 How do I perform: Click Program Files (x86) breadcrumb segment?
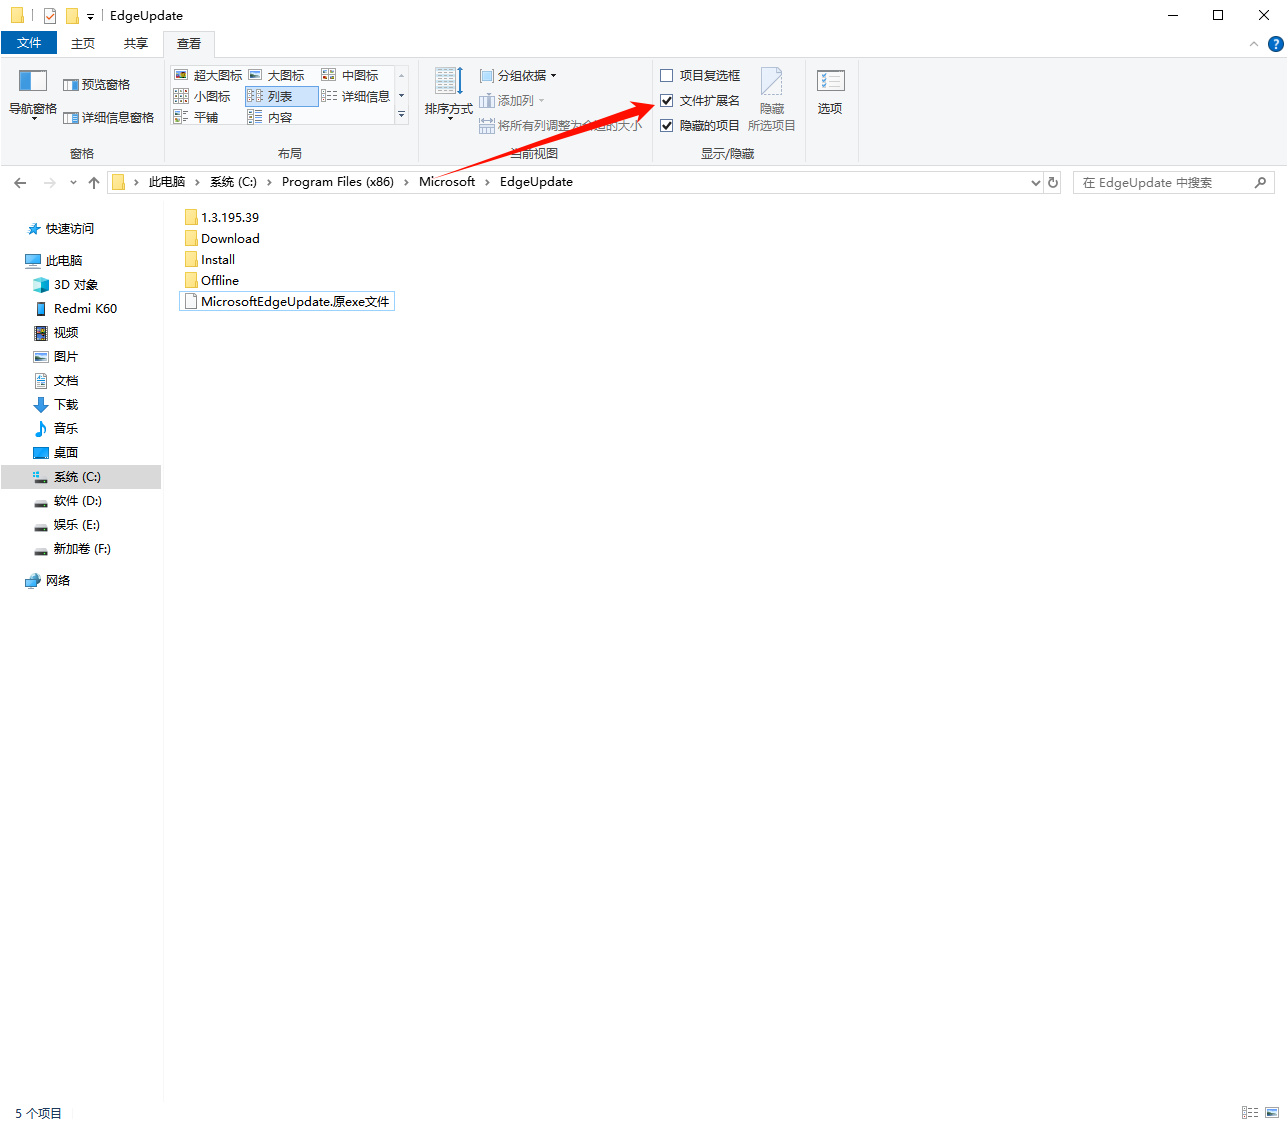(338, 182)
